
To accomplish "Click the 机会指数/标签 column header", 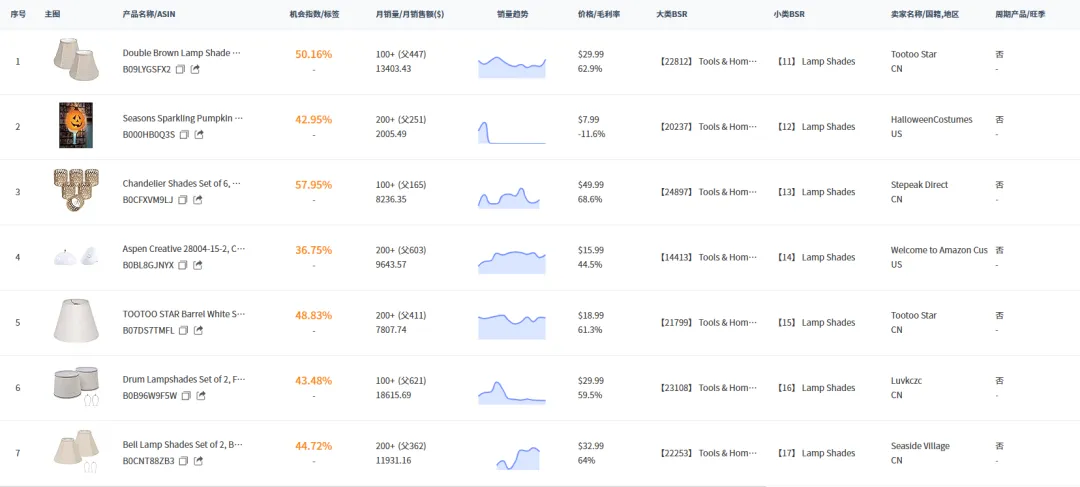I will pyautogui.click(x=314, y=14).
